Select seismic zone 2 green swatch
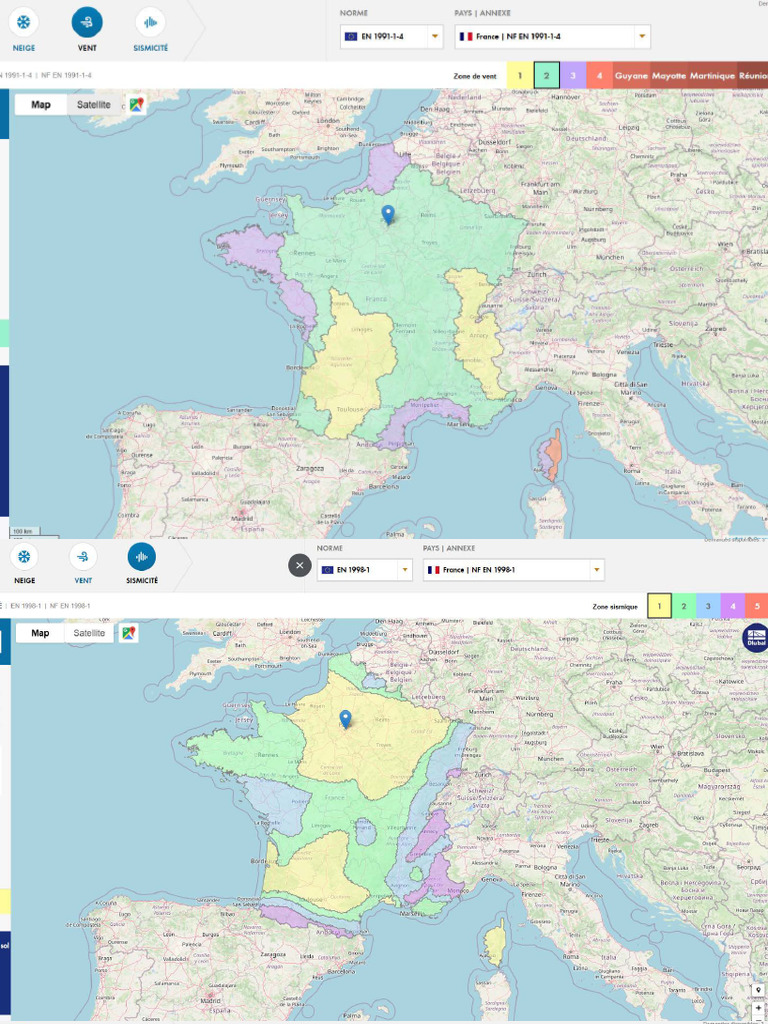 (x=684, y=607)
